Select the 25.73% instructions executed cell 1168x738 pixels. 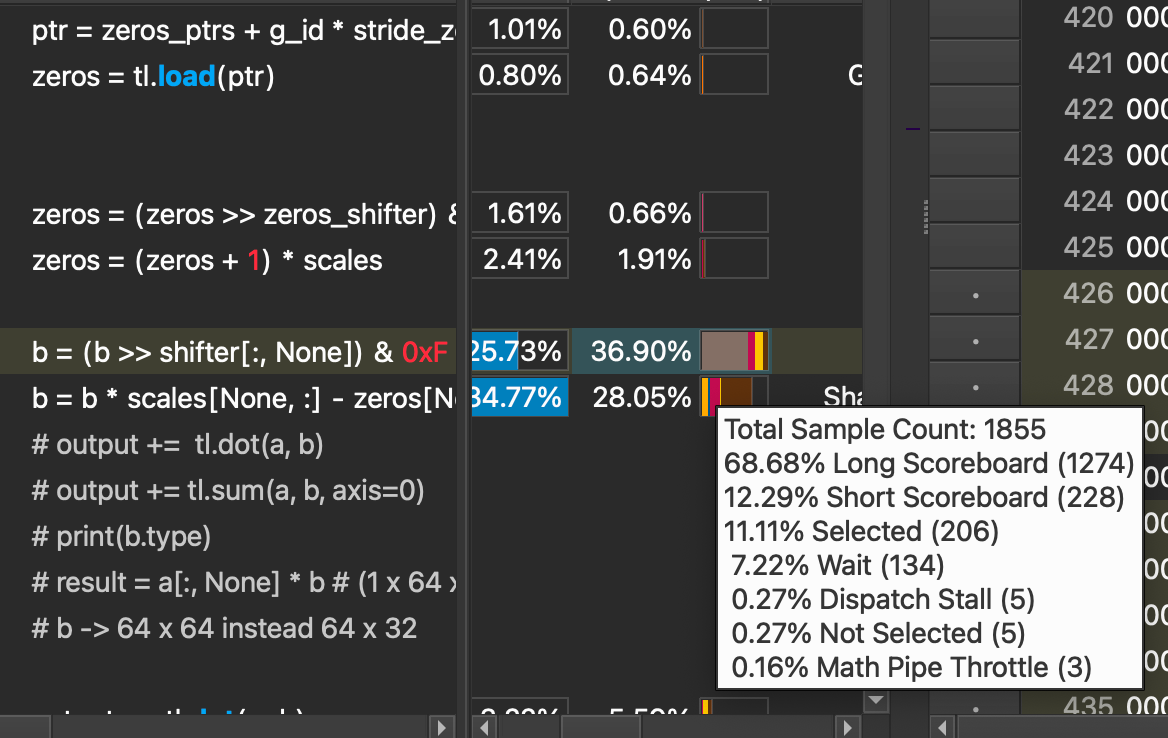tap(520, 351)
